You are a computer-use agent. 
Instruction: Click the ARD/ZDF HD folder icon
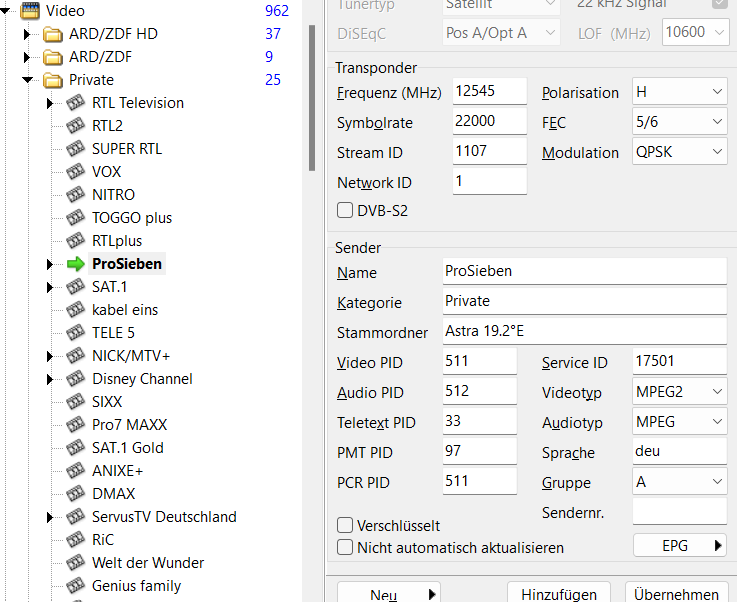point(54,34)
